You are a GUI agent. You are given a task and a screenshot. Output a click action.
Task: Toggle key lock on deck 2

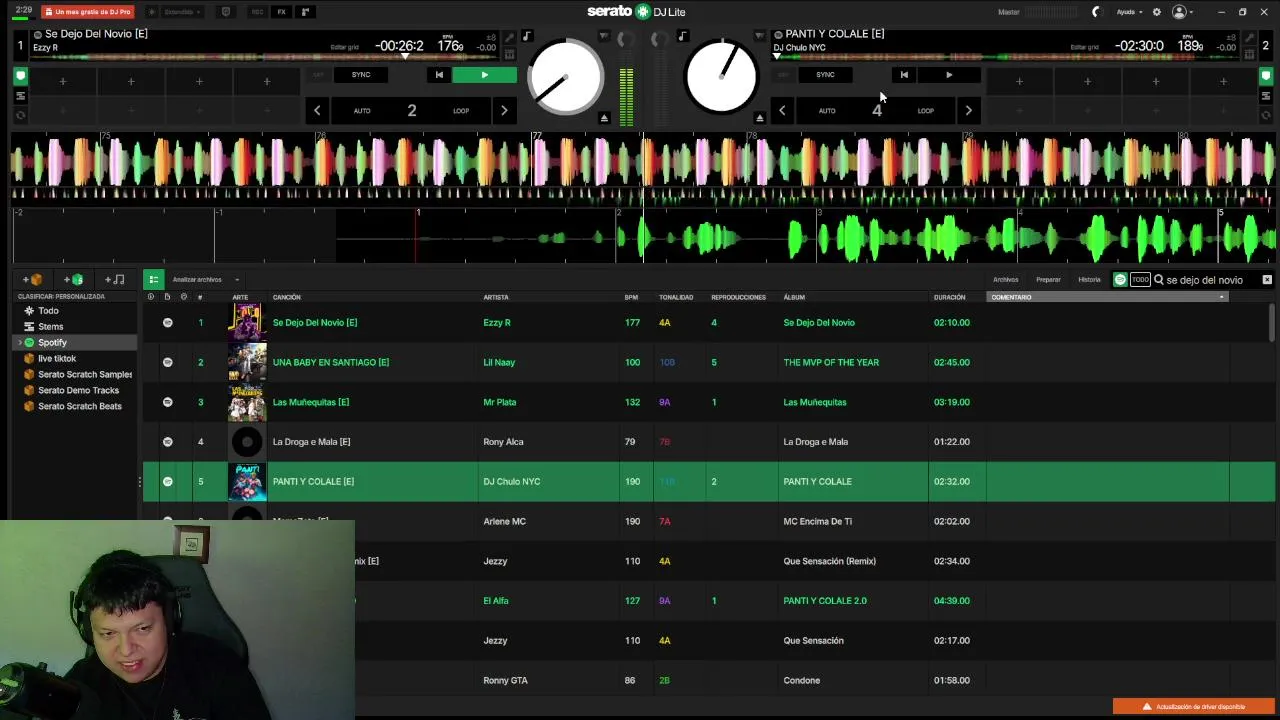tap(683, 37)
